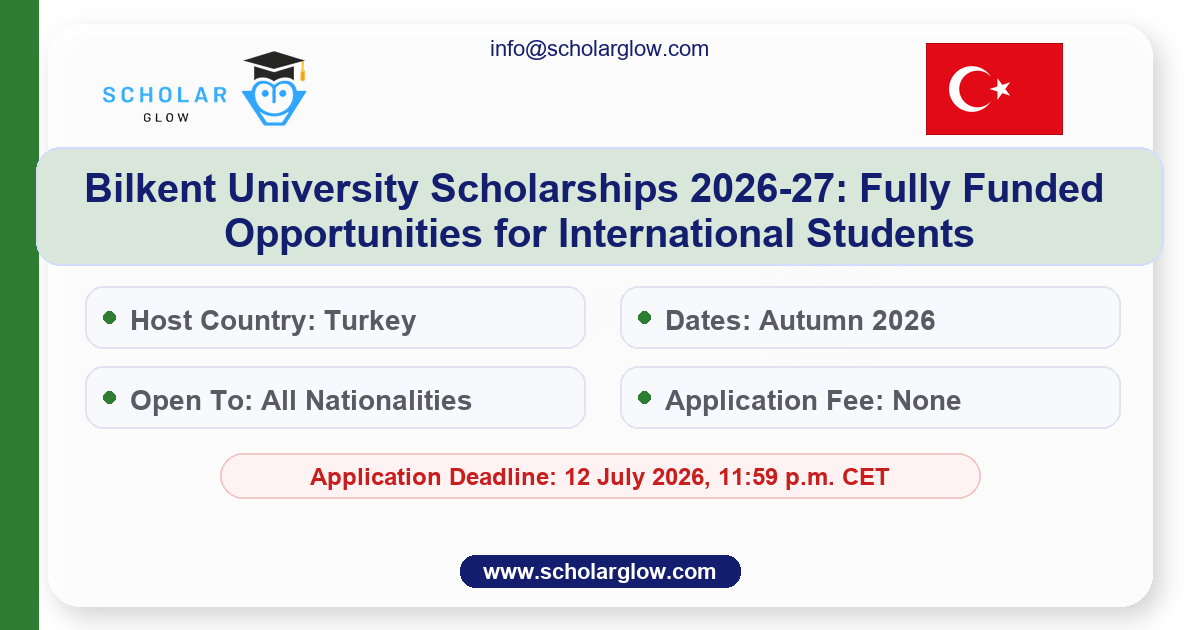
Task: Click the green bullet beside Open To
Action: point(110,398)
